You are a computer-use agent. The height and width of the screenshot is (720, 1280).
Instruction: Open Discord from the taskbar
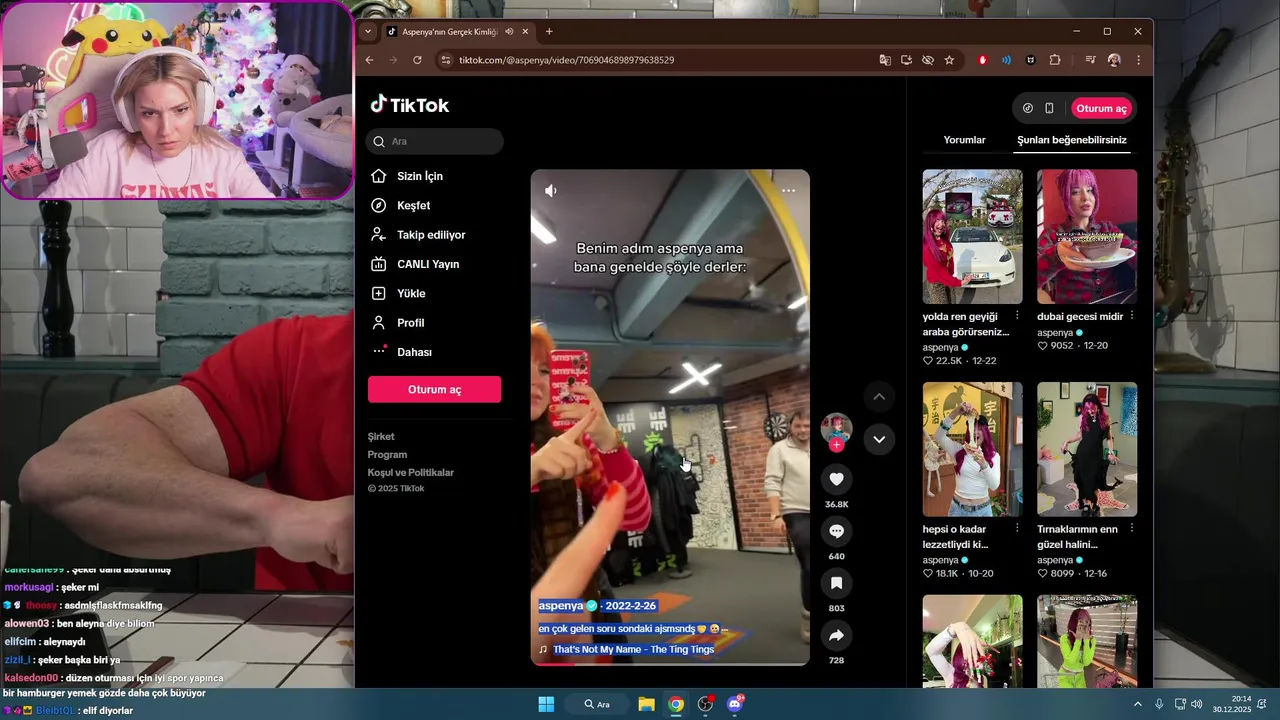(735, 704)
